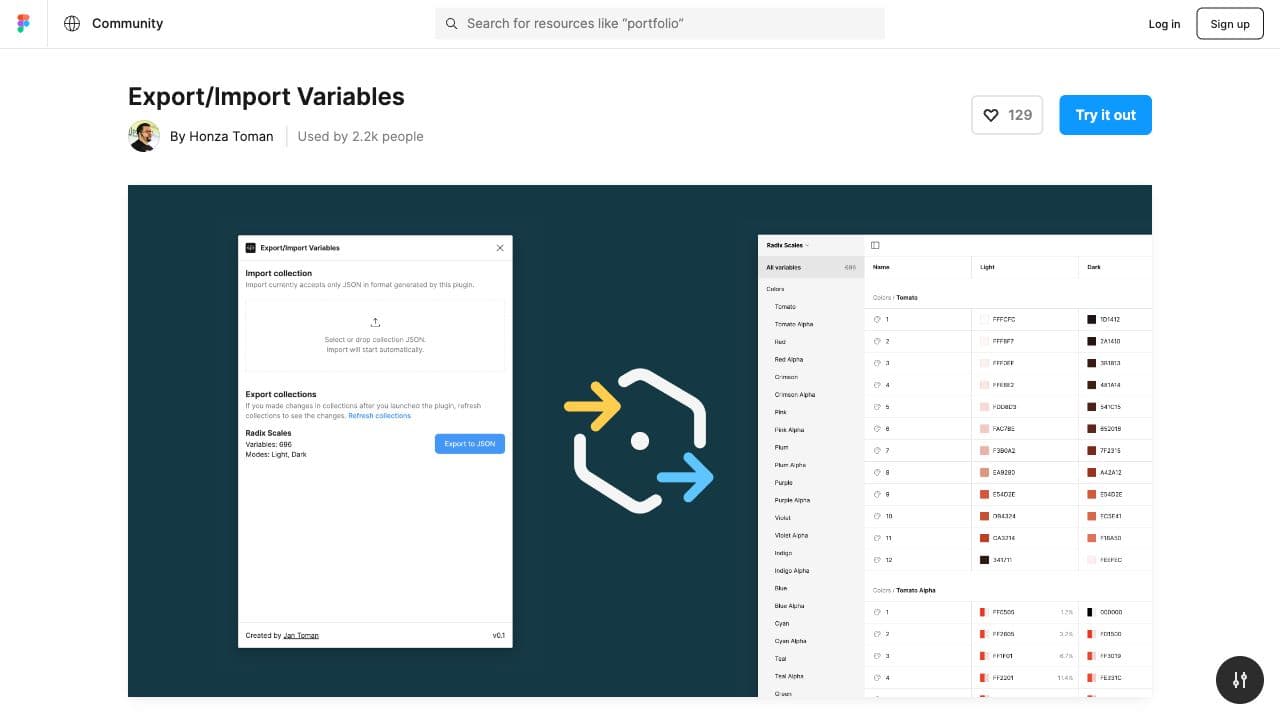1280x720 pixels.
Task: Click the dark swatch for value A42A12
Action: [1092, 473]
